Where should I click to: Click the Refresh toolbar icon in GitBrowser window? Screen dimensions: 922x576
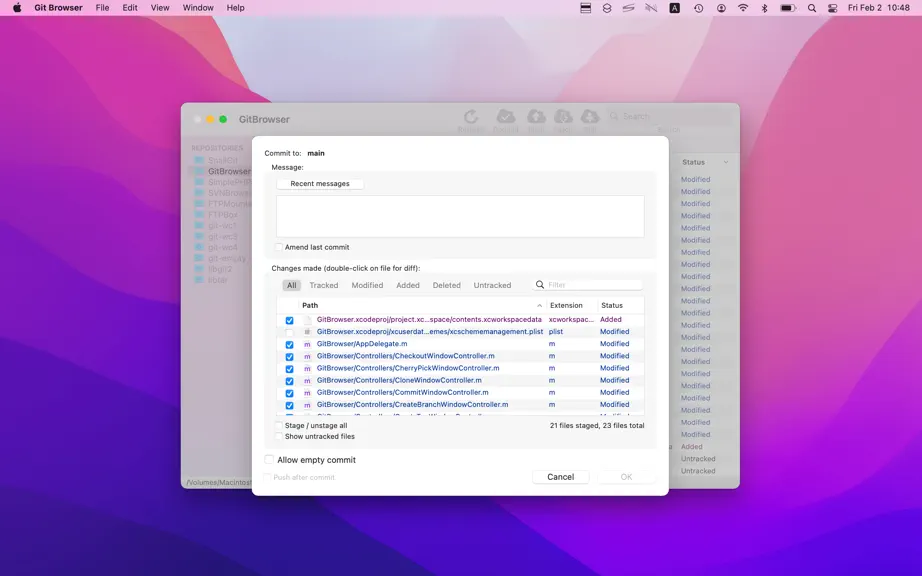[471, 116]
